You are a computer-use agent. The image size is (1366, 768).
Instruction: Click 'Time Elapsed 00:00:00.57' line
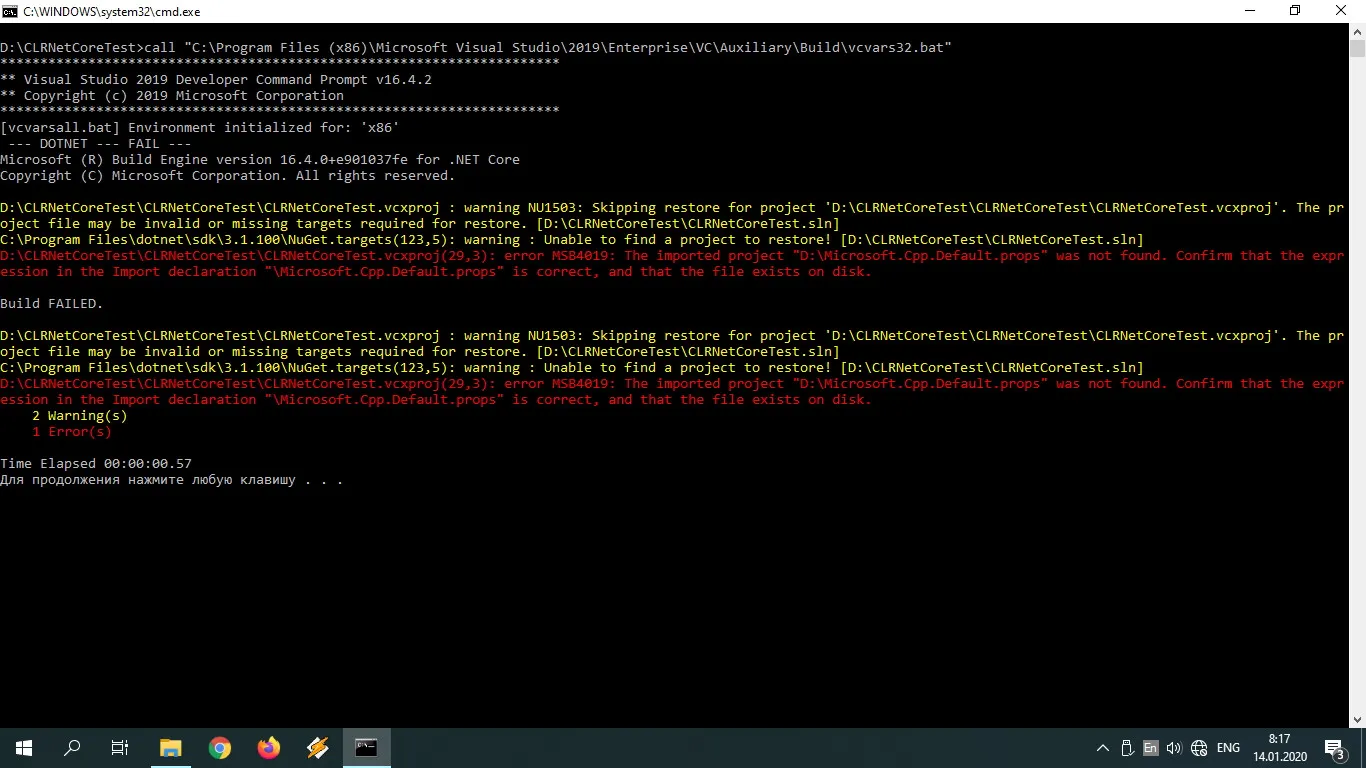click(x=96, y=464)
